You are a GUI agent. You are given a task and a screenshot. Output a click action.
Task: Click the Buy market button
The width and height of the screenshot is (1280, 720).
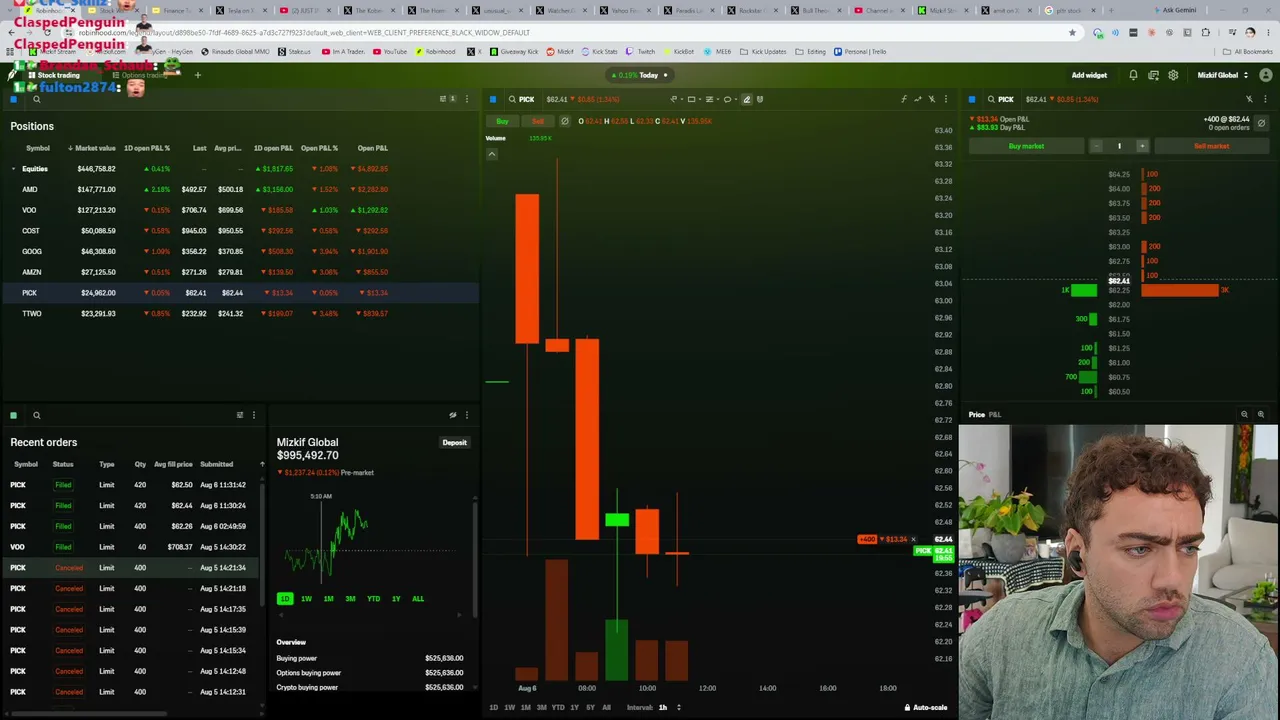(x=1026, y=146)
